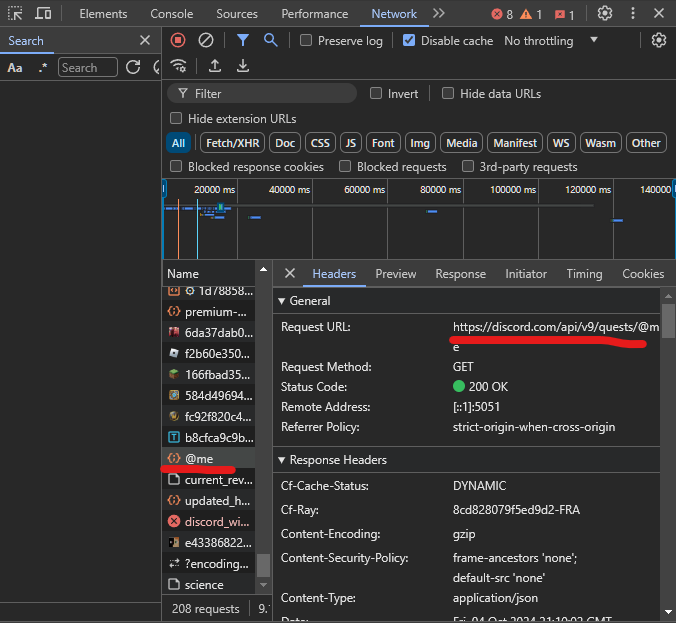Show more DevTools tabs chevron

click(438, 13)
